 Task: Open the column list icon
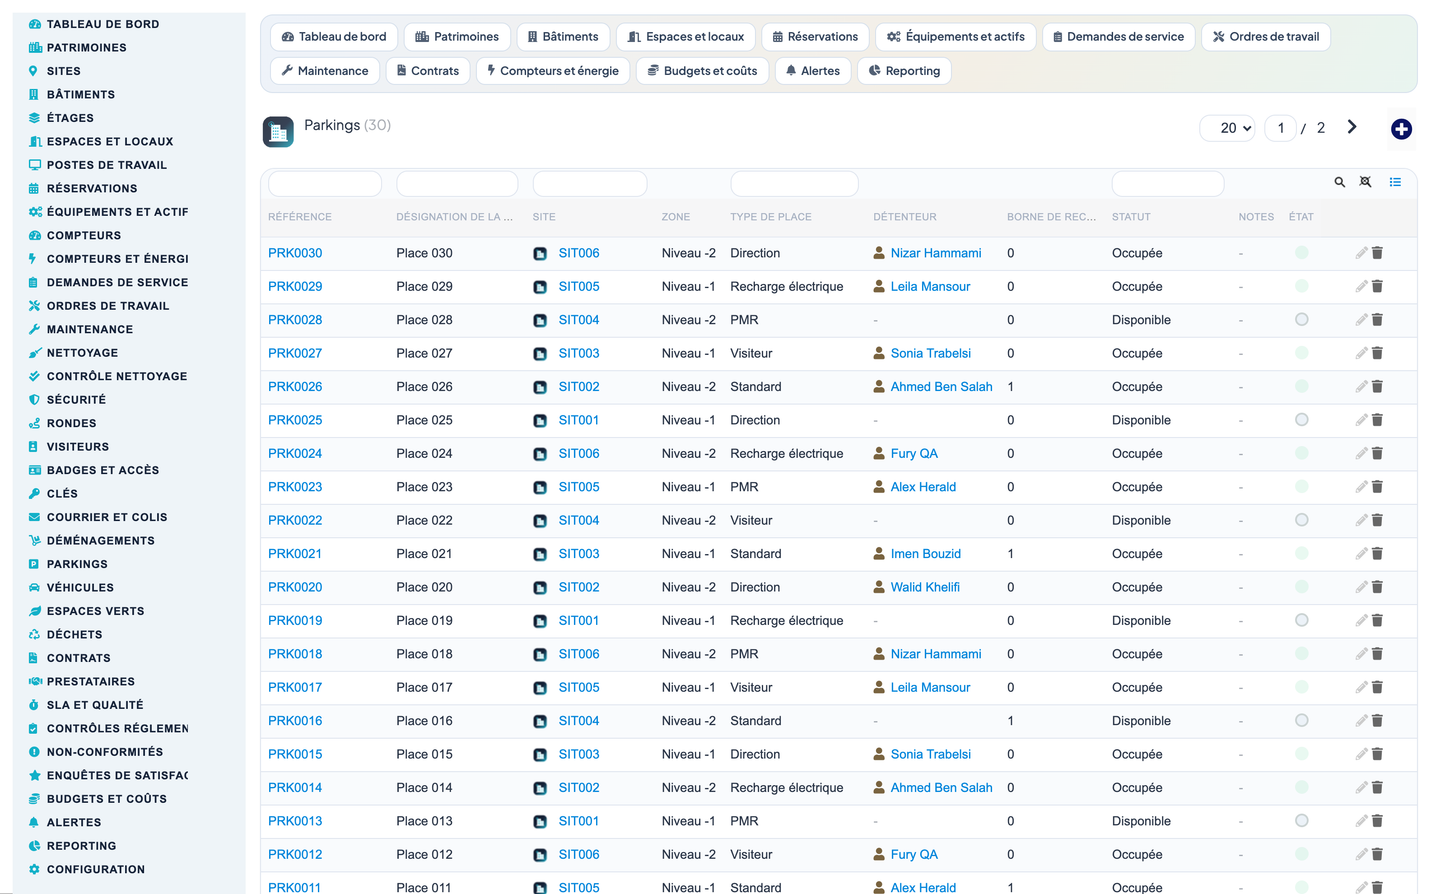[x=1395, y=182]
